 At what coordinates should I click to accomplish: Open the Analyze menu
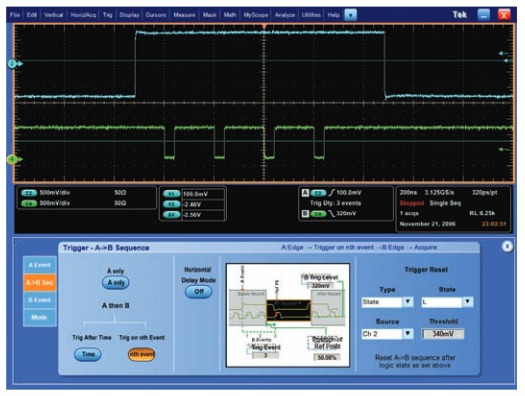pos(285,15)
